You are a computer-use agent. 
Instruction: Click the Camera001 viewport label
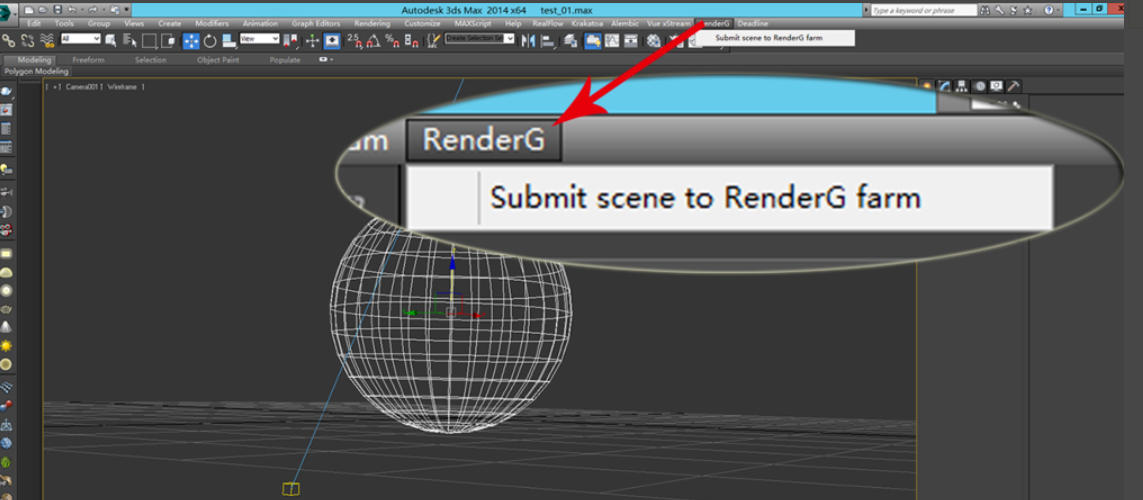coord(83,87)
